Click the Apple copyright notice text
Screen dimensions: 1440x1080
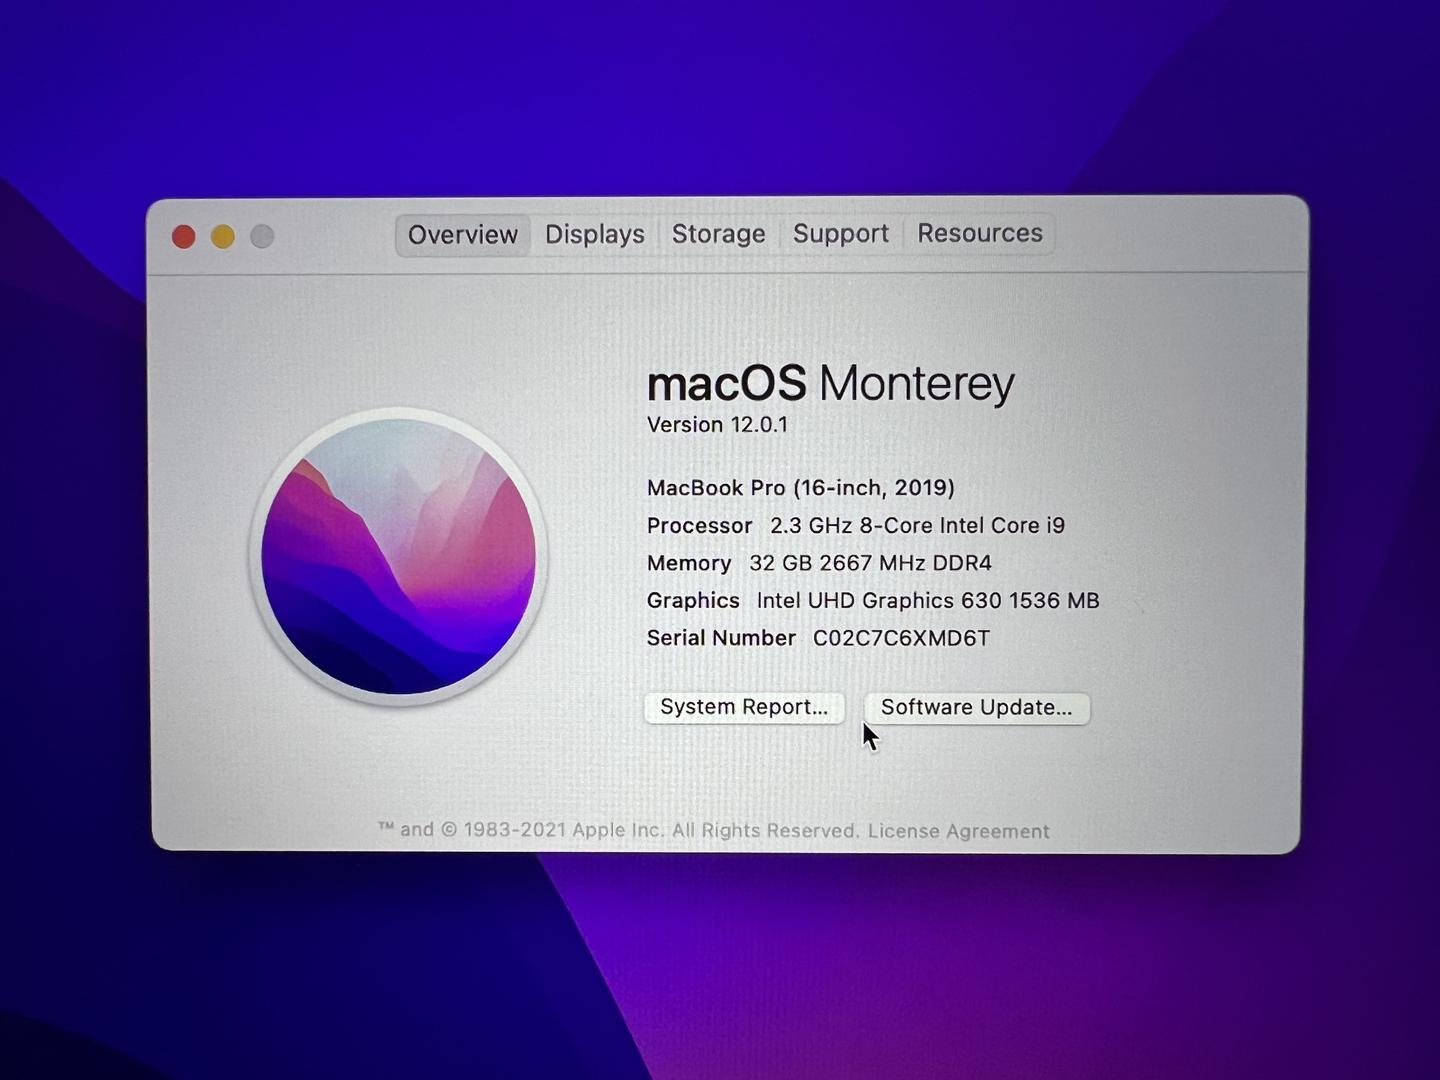[618, 830]
